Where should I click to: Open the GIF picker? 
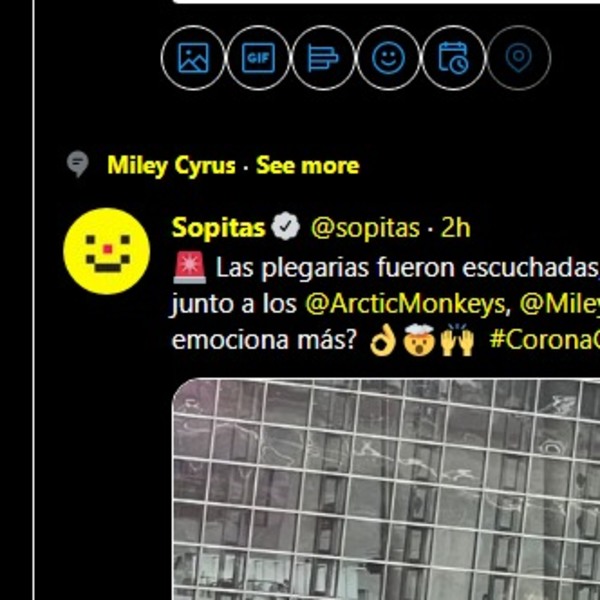click(258, 58)
